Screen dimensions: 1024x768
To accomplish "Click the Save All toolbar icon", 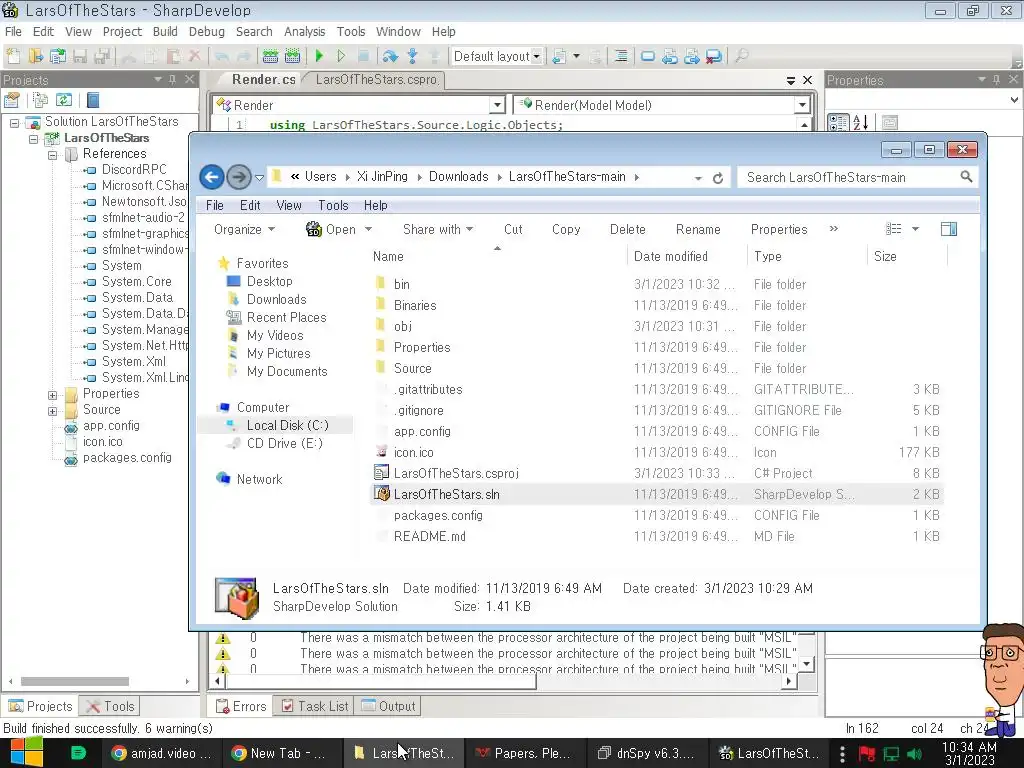I will (102, 56).
